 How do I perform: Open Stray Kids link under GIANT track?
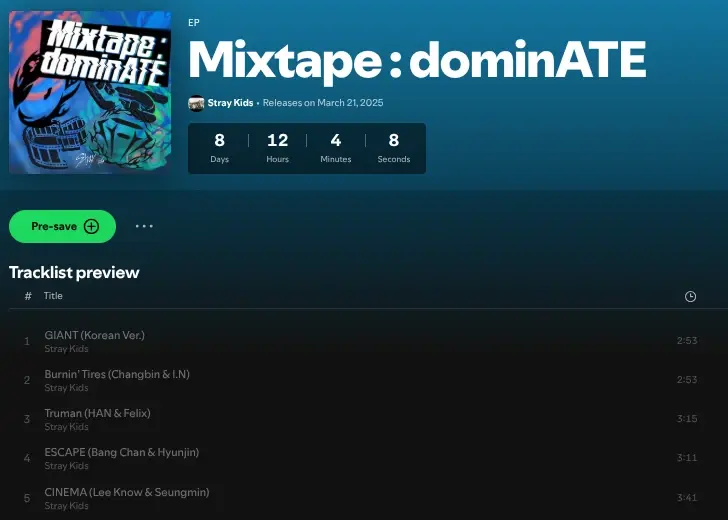(x=66, y=349)
